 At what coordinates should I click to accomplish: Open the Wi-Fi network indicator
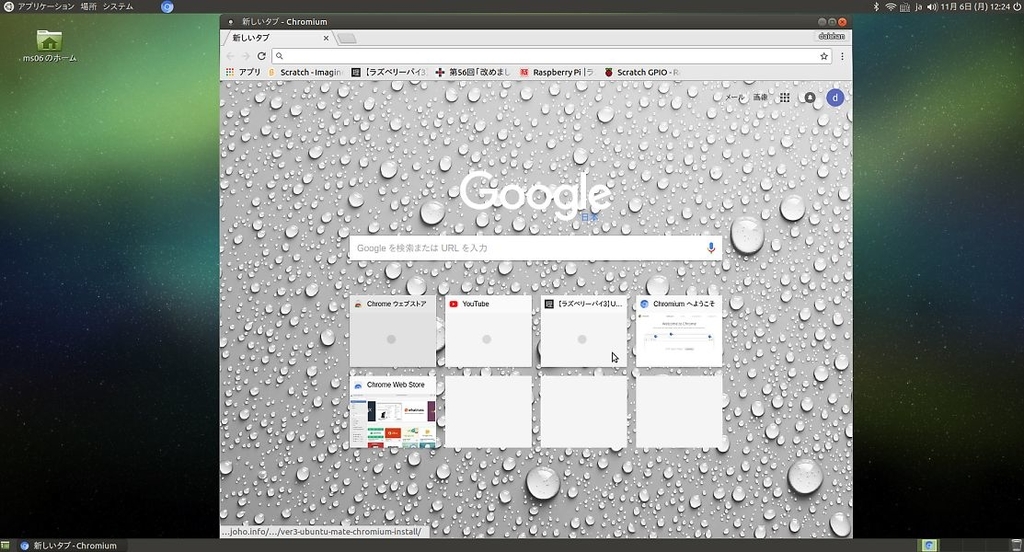(891, 7)
